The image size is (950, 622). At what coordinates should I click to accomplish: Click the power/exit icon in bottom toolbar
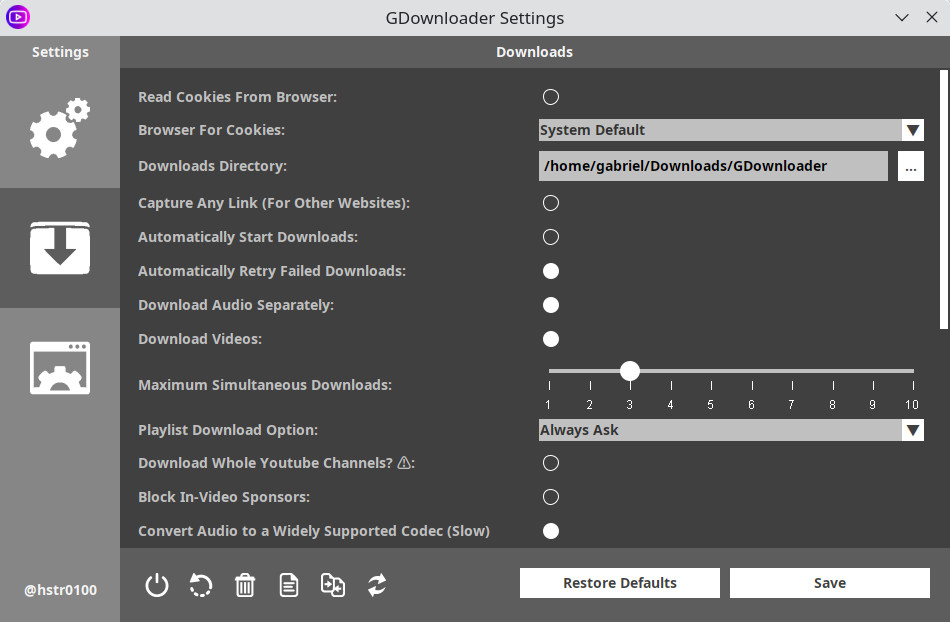click(x=157, y=585)
